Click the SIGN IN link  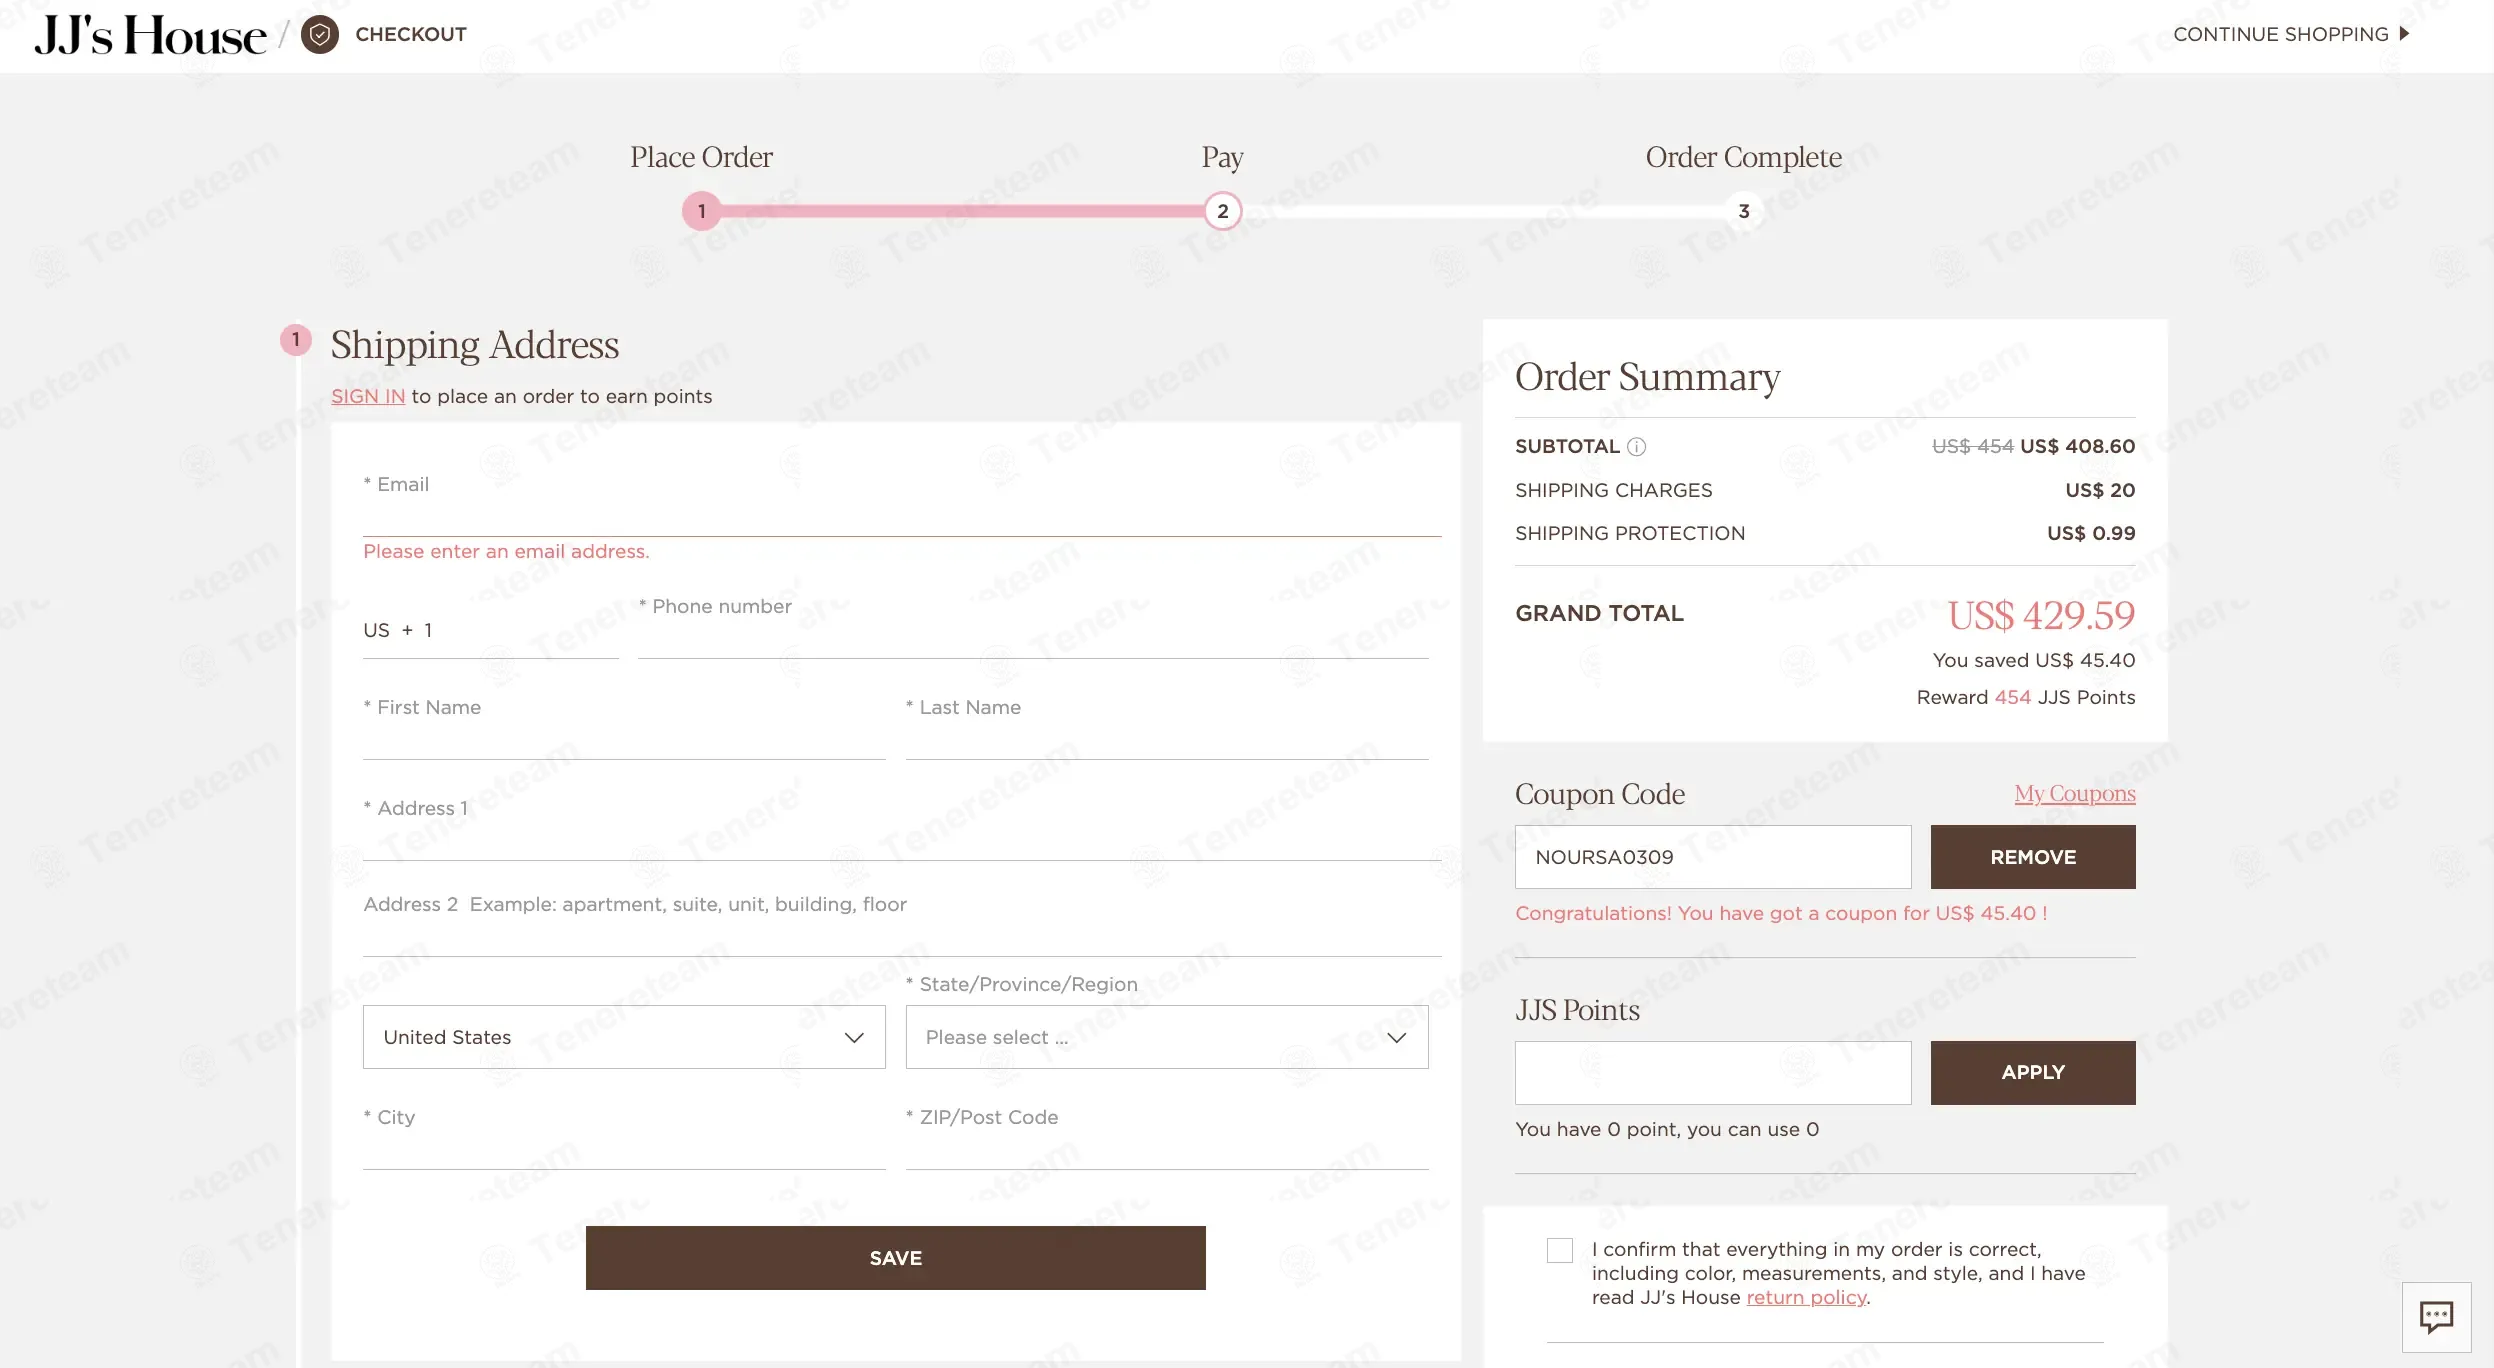tap(368, 397)
